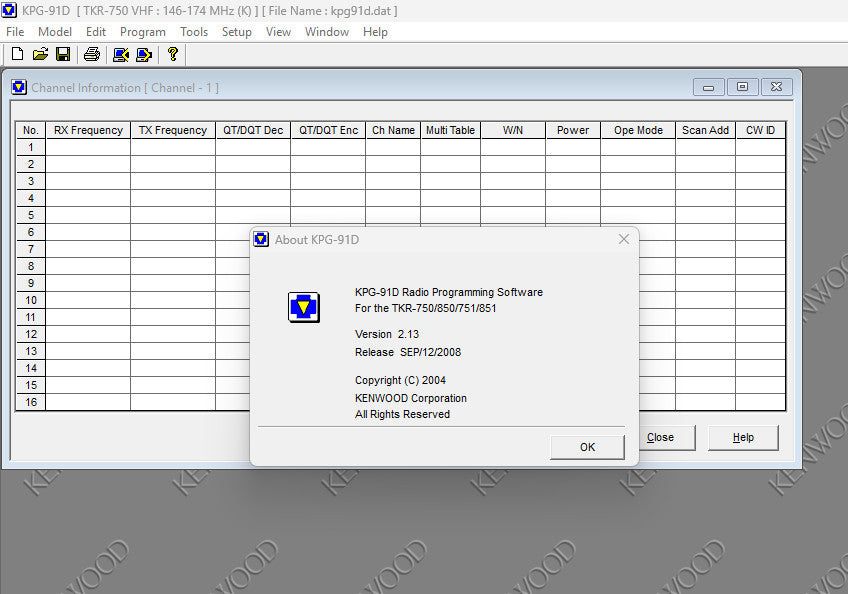Click OK in the About KPG-91D dialog

(587, 447)
